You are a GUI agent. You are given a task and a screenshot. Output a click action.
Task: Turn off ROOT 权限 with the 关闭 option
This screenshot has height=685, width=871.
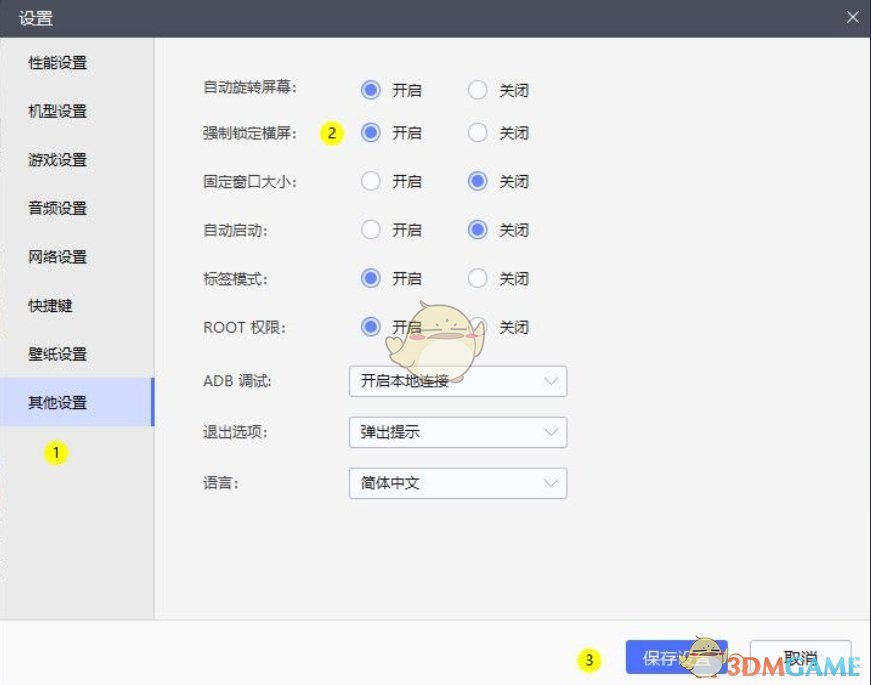[478, 327]
